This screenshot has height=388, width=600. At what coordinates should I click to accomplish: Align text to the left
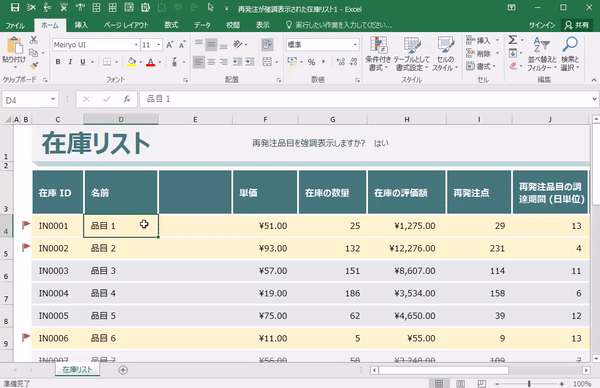pos(199,62)
